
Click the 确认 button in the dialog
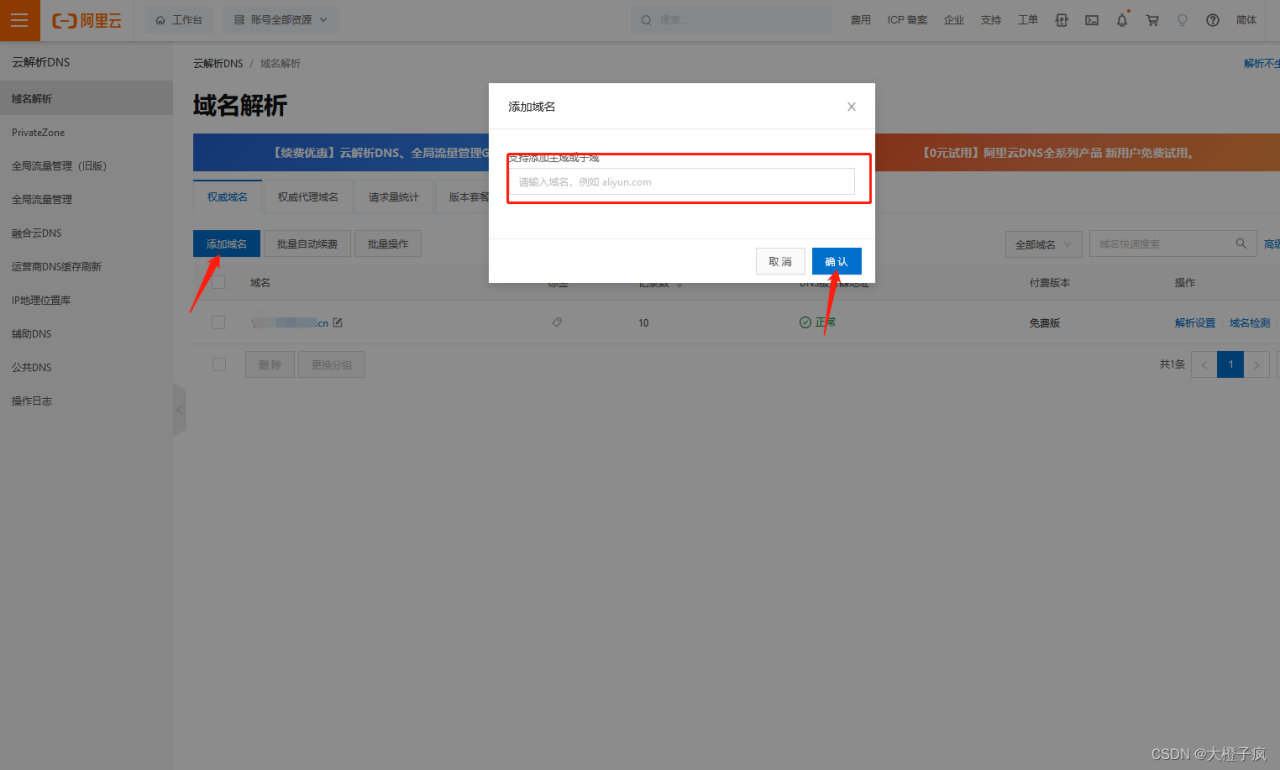837,261
